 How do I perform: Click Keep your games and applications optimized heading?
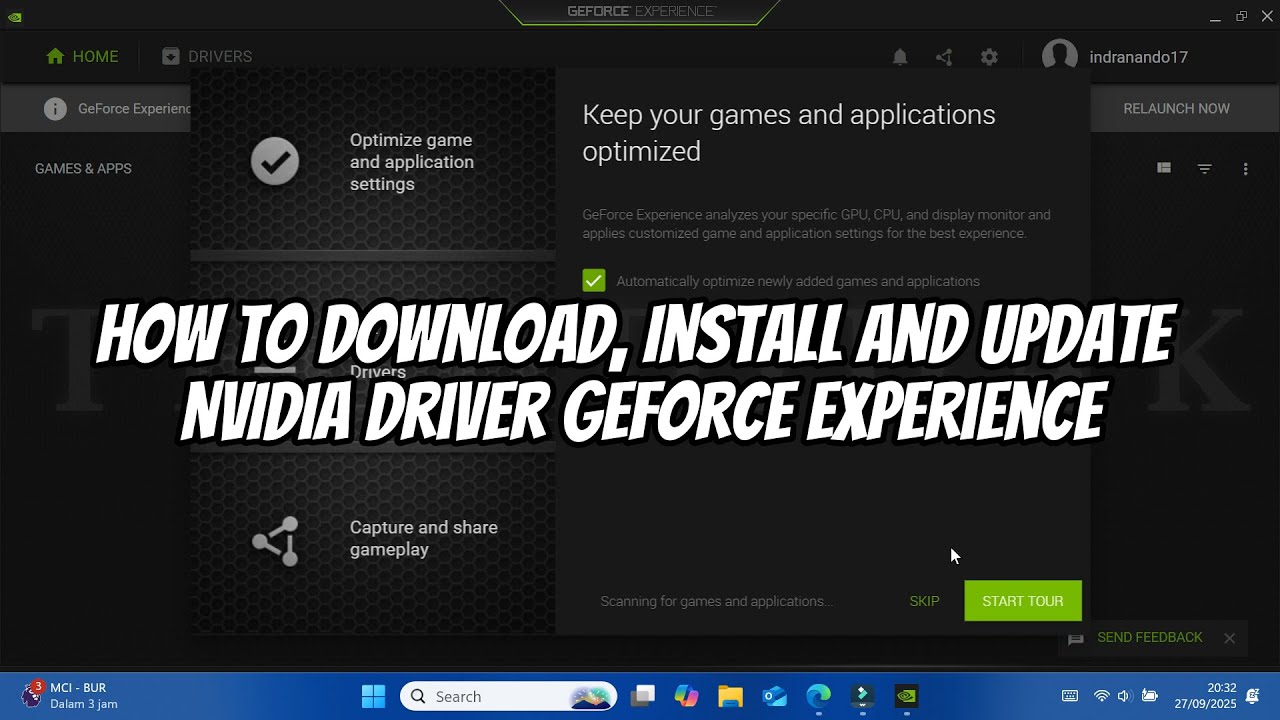pos(789,133)
